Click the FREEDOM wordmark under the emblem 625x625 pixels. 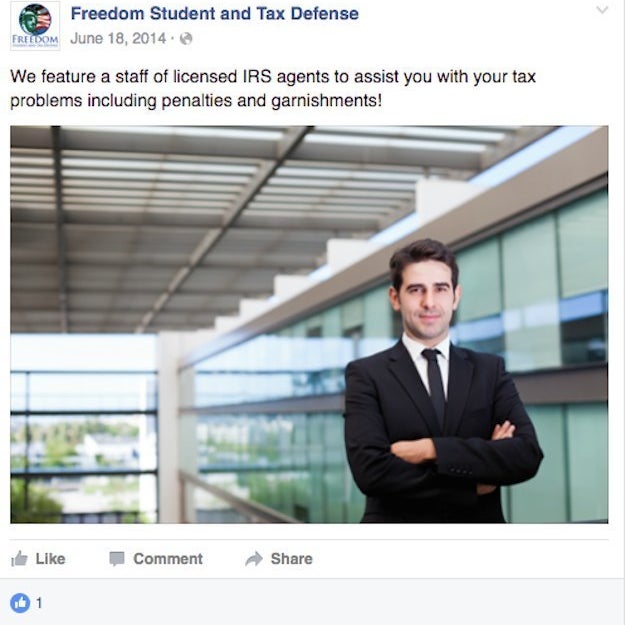35,40
